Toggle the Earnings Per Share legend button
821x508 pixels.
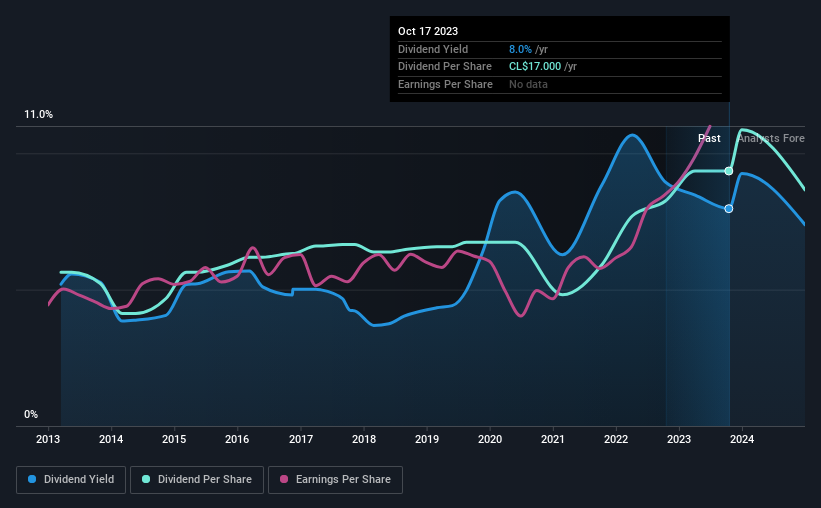coord(335,480)
